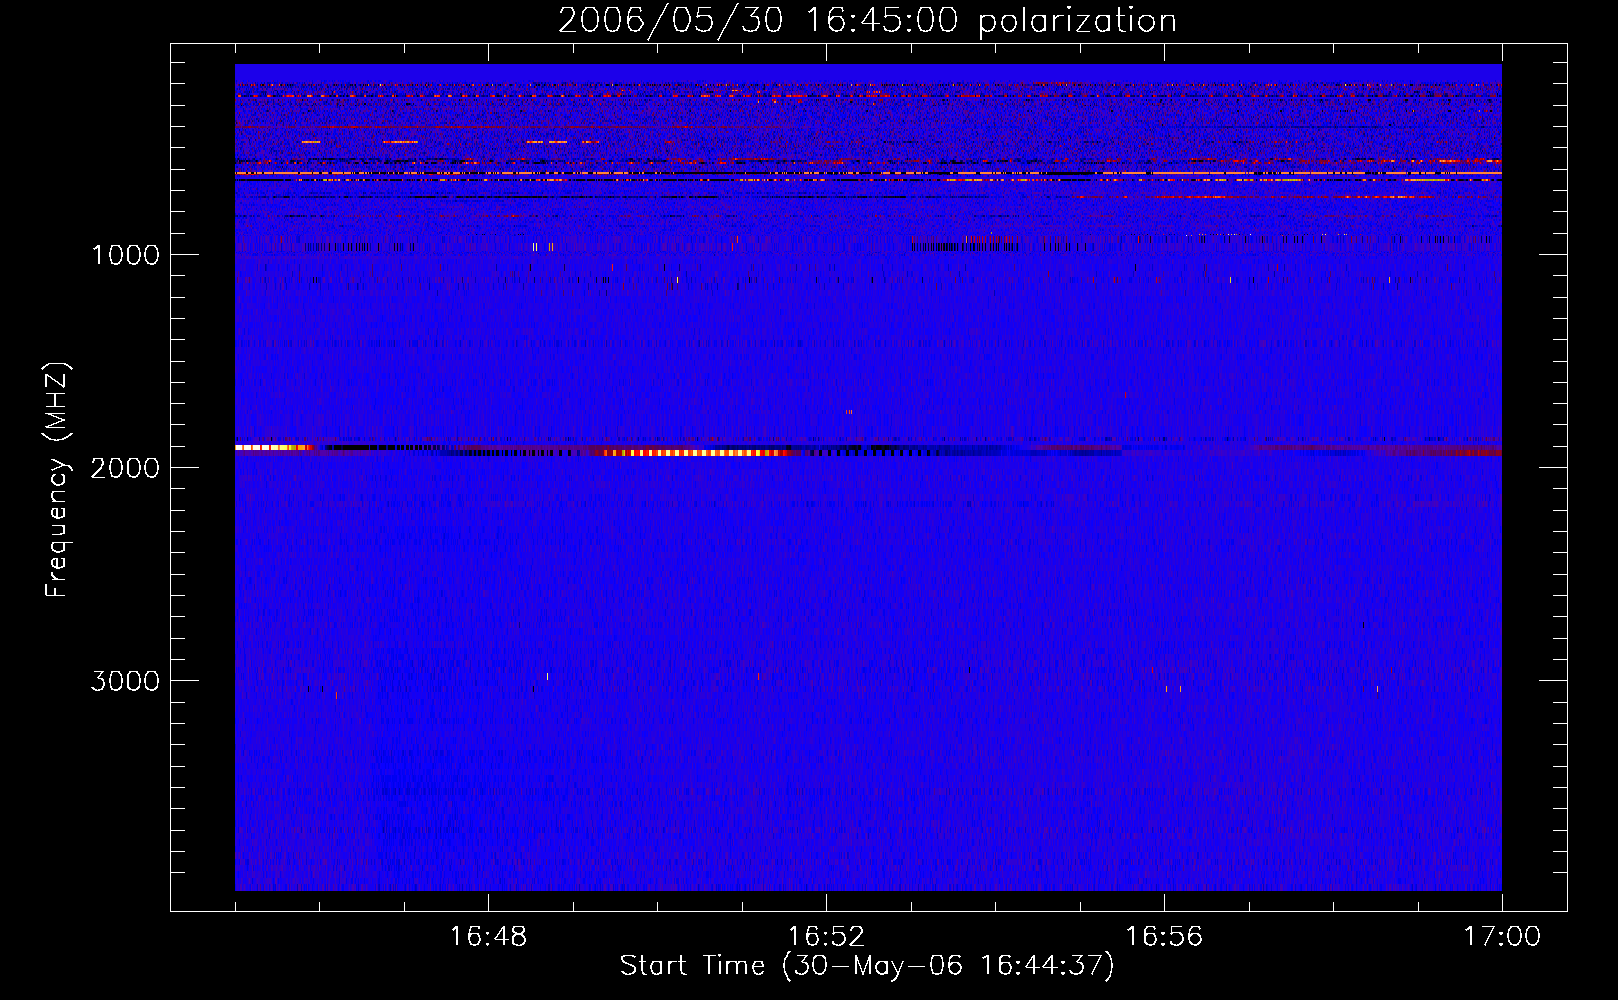1618x1000 pixels.
Task: Click the 3000 frequency tick label
Action: [125, 681]
